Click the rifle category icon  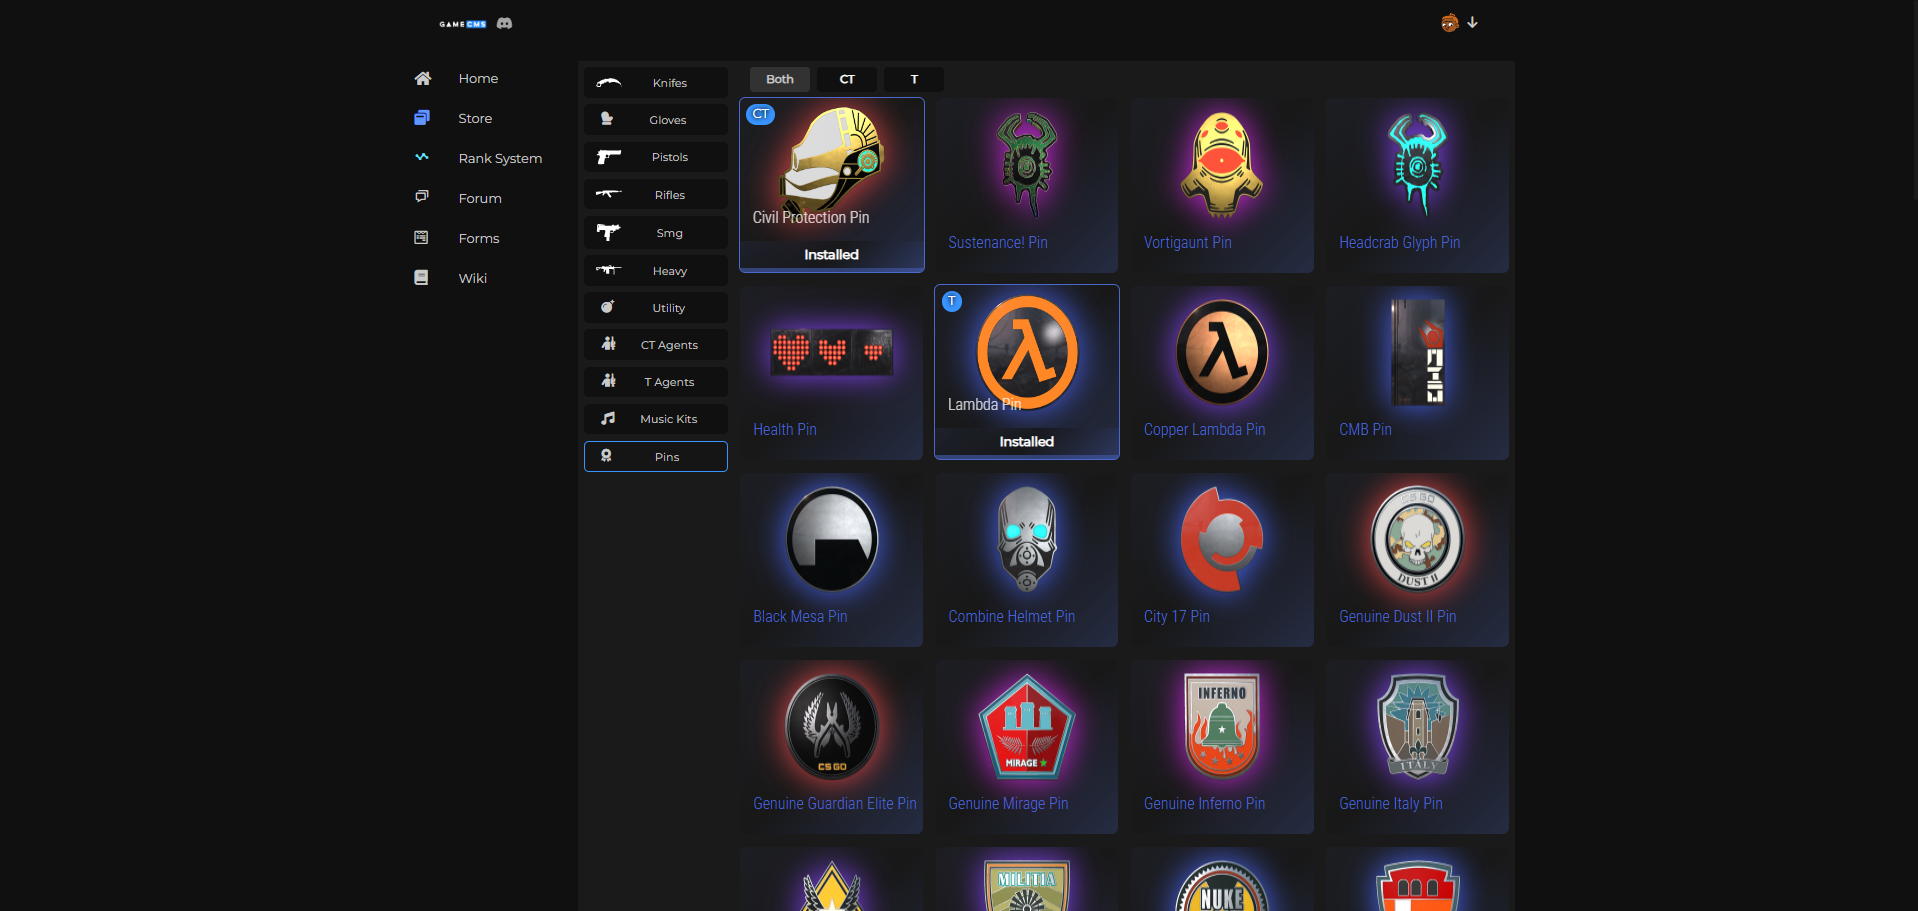pyautogui.click(x=608, y=194)
